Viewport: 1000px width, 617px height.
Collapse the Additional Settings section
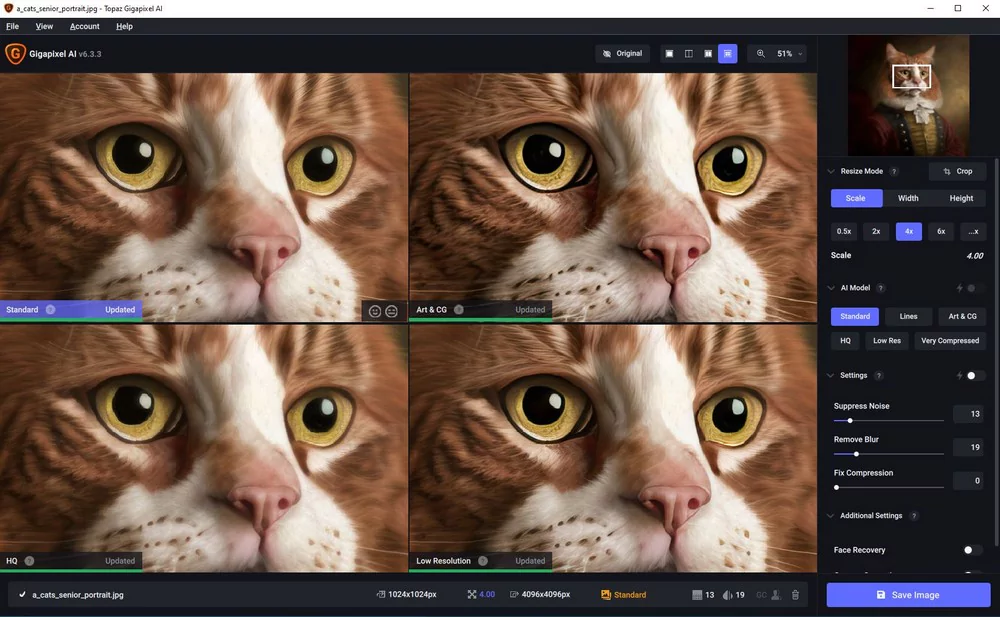pos(830,516)
